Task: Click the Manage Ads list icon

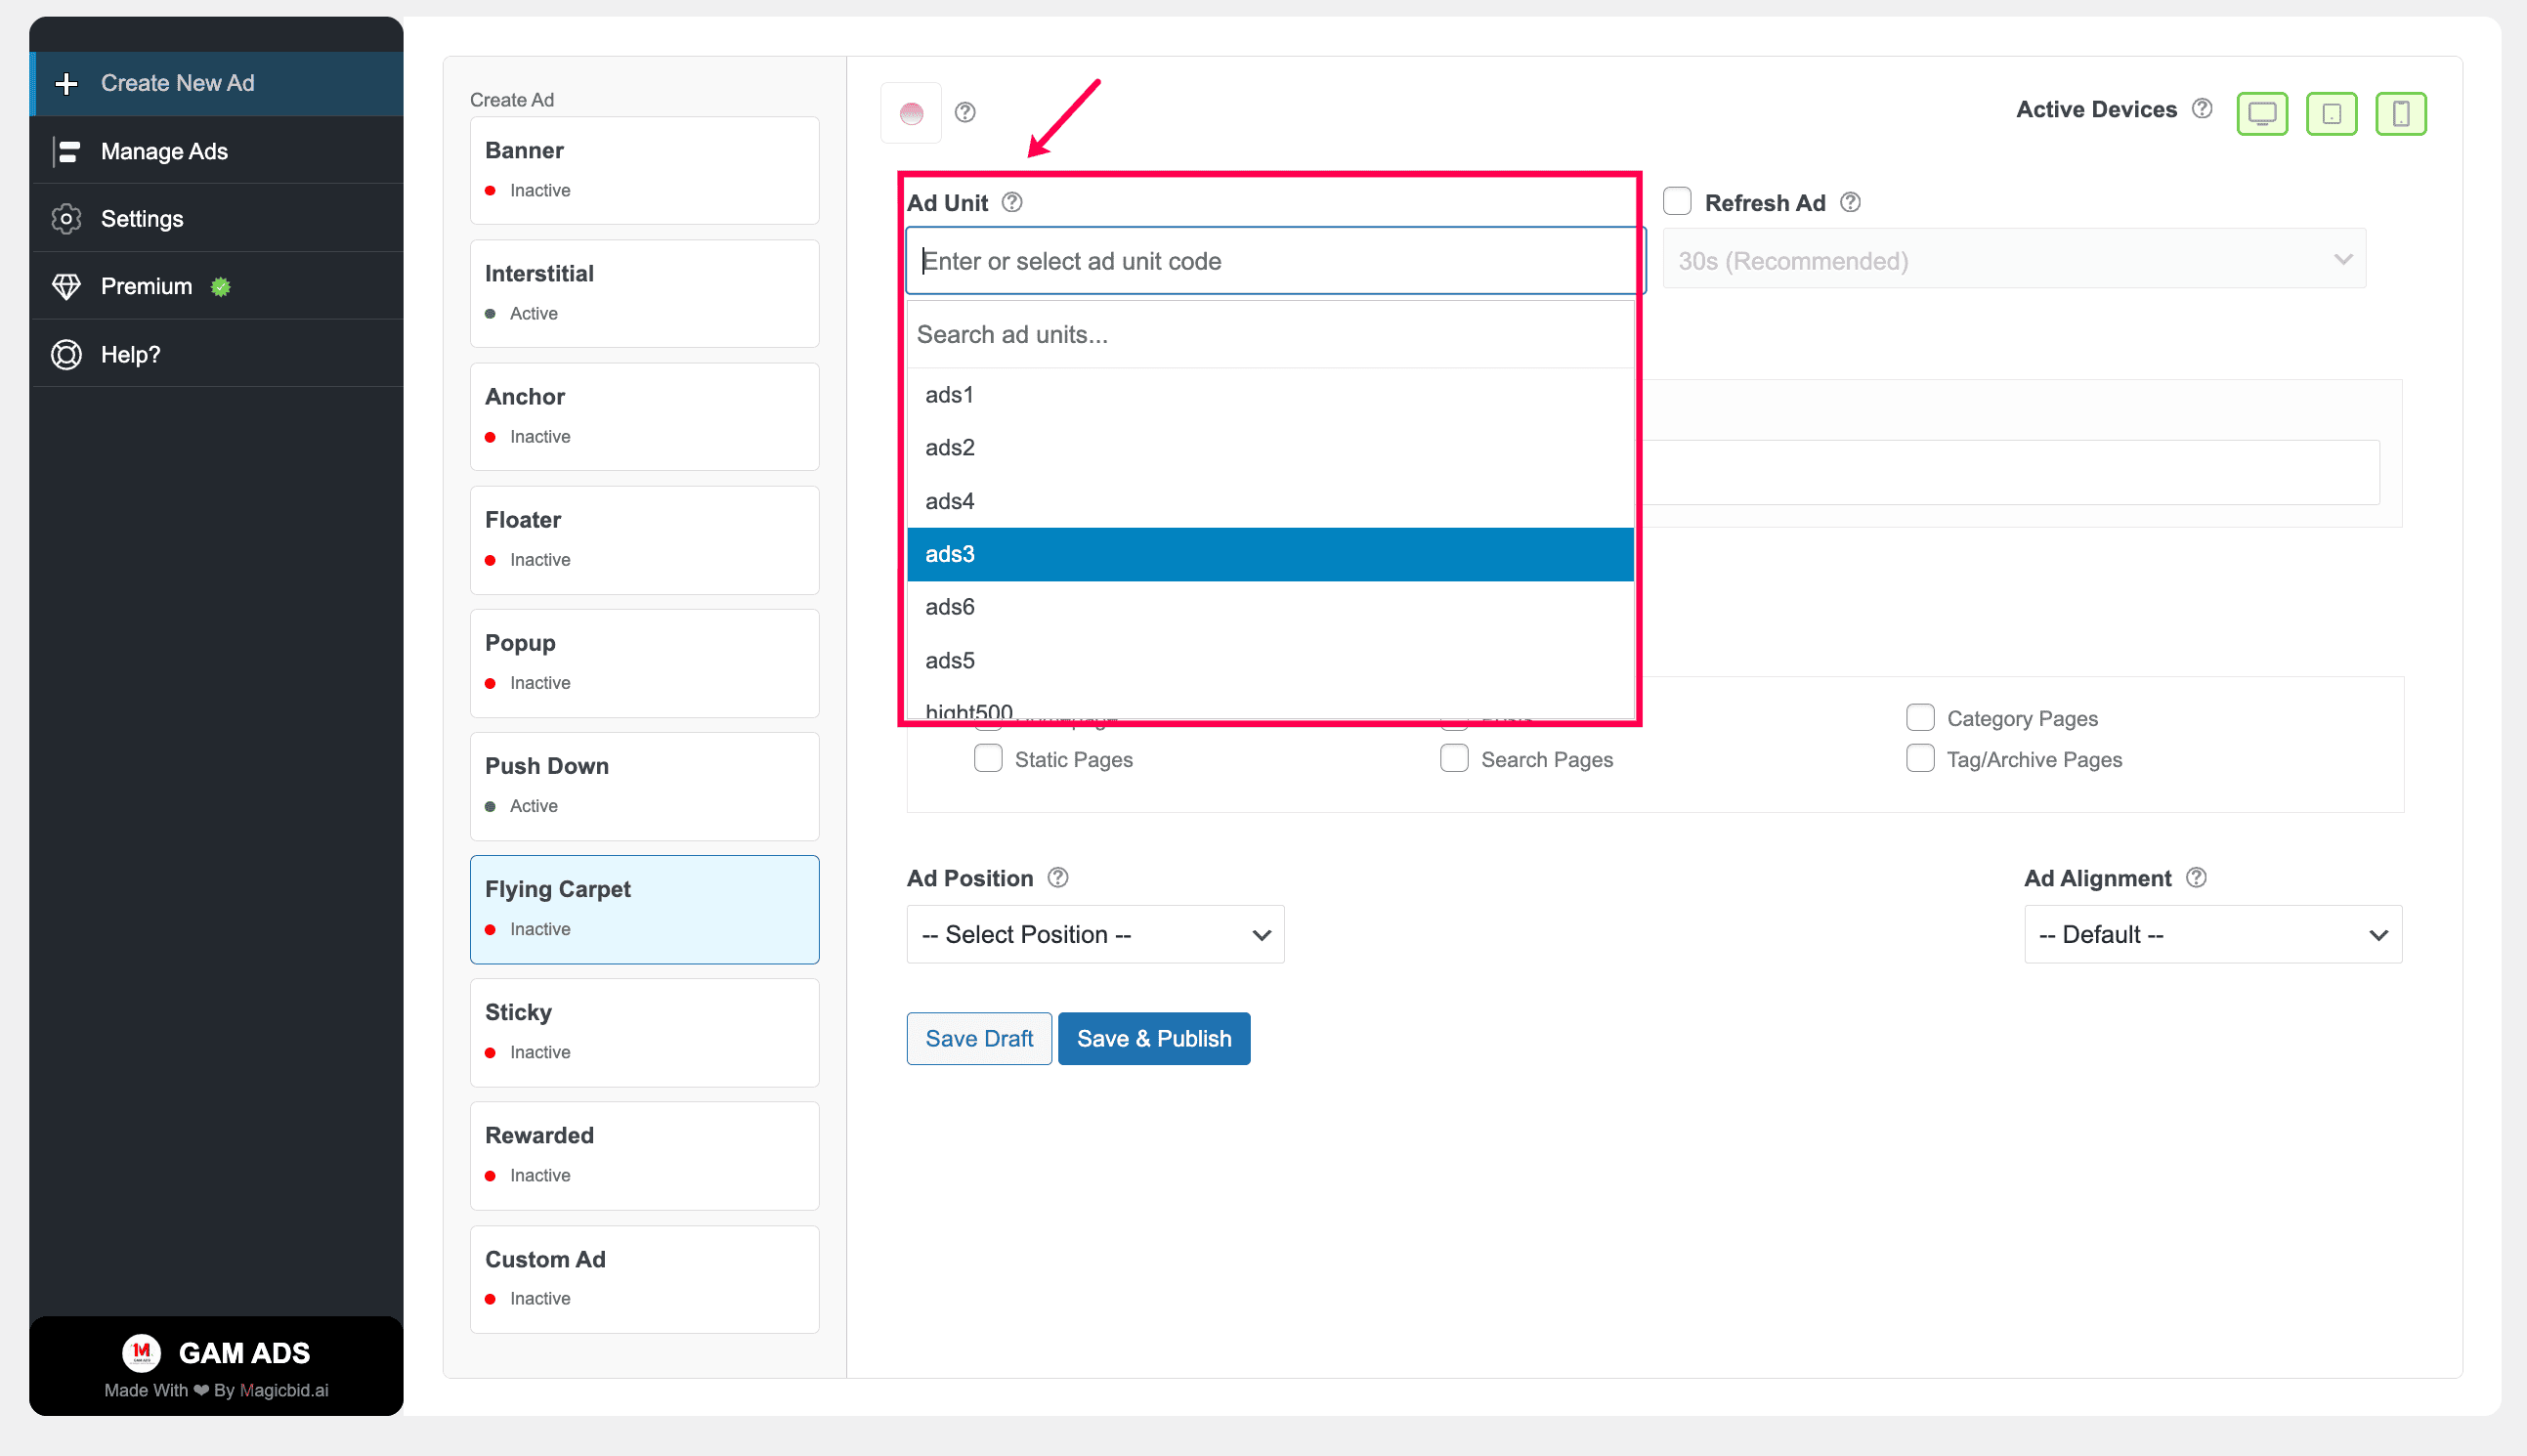Action: tap(66, 151)
